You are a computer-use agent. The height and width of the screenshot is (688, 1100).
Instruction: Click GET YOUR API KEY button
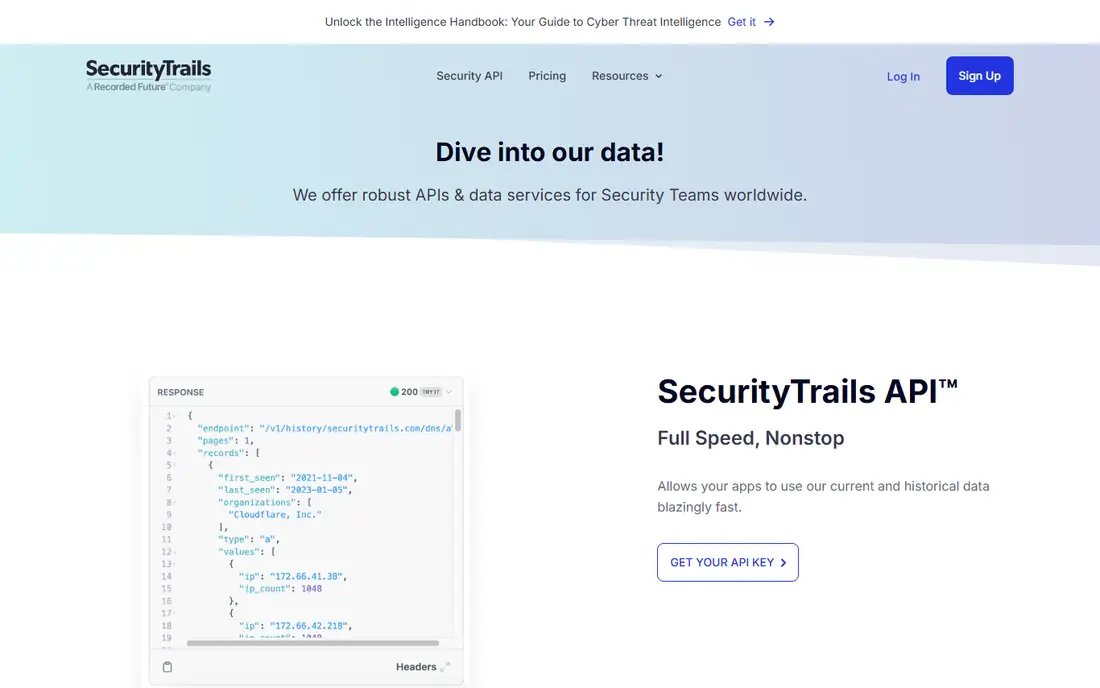pyautogui.click(x=727, y=562)
